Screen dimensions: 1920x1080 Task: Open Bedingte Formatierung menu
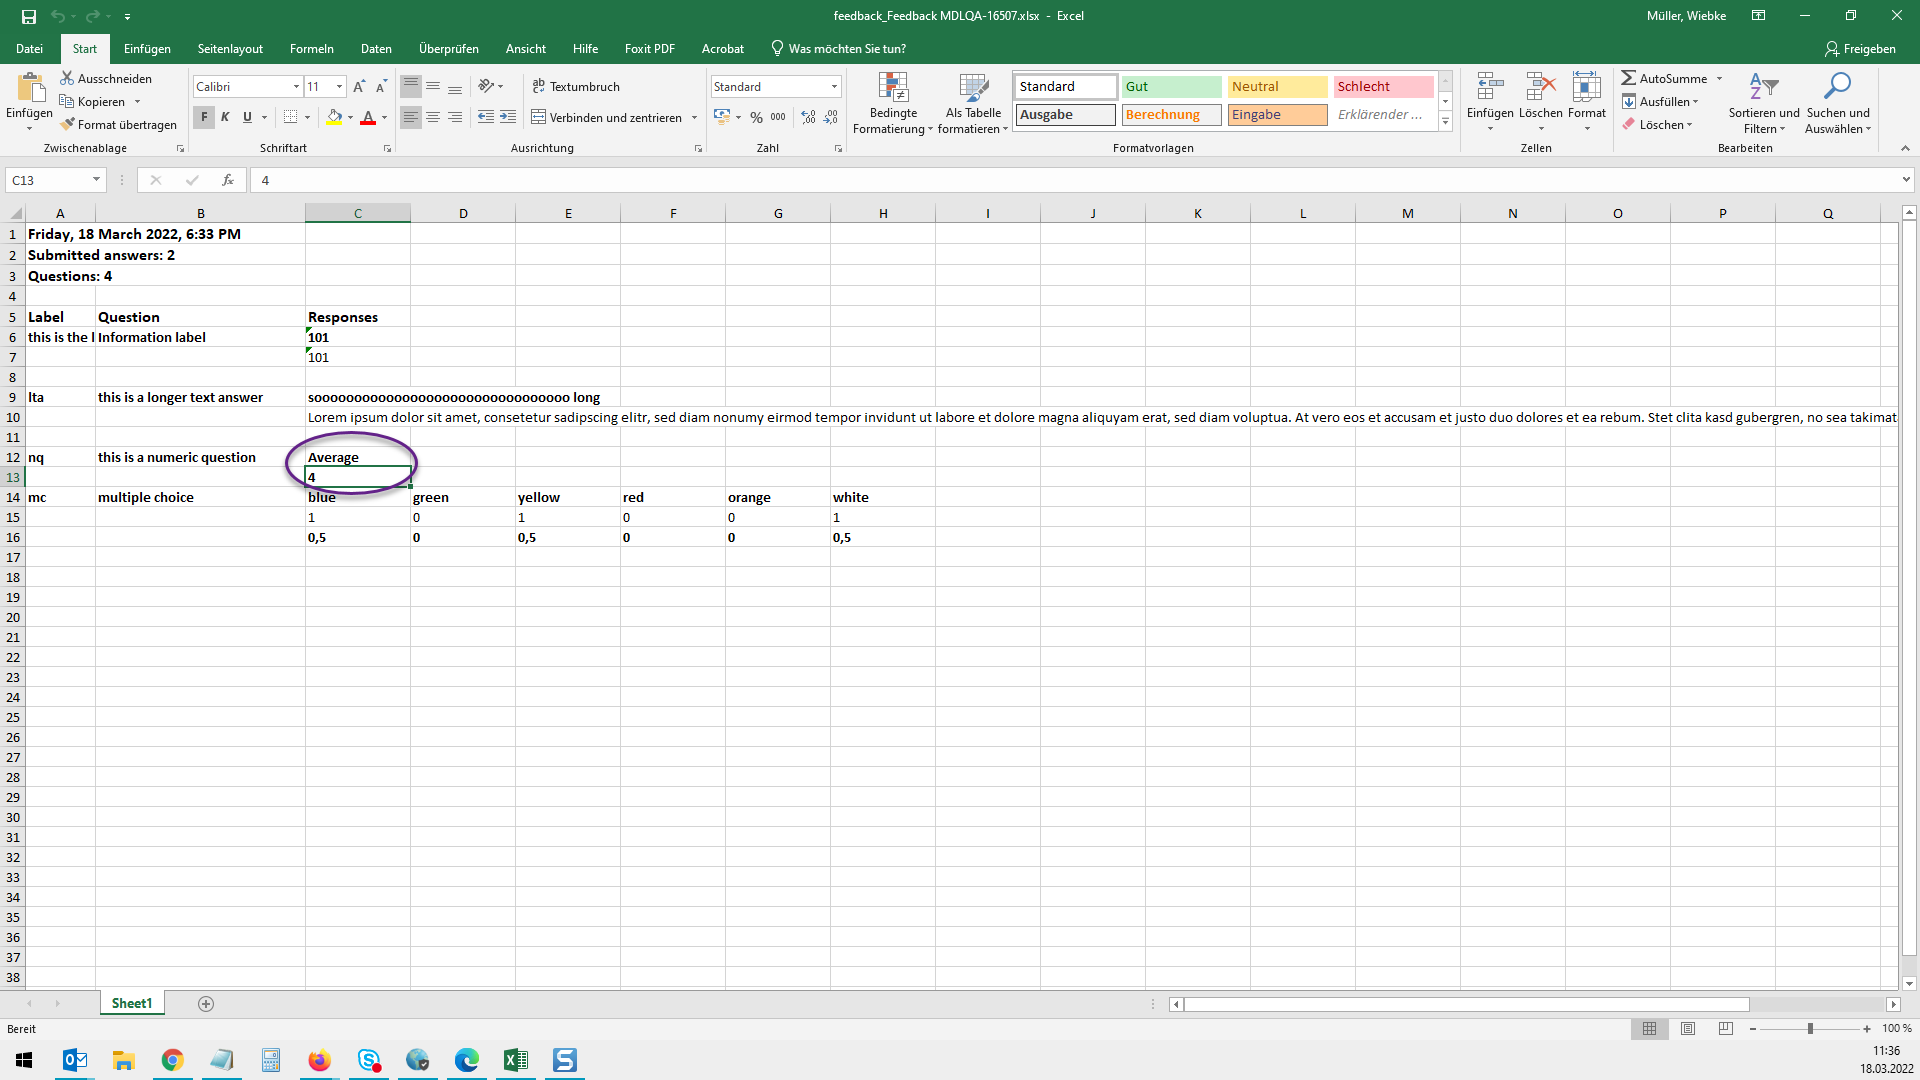point(893,103)
